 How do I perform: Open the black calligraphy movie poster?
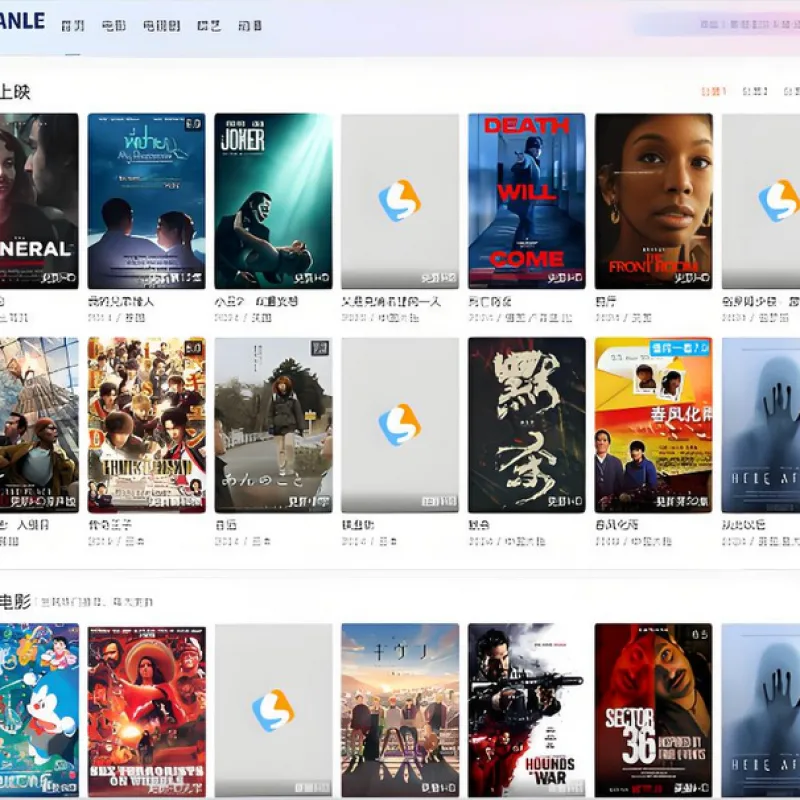527,425
